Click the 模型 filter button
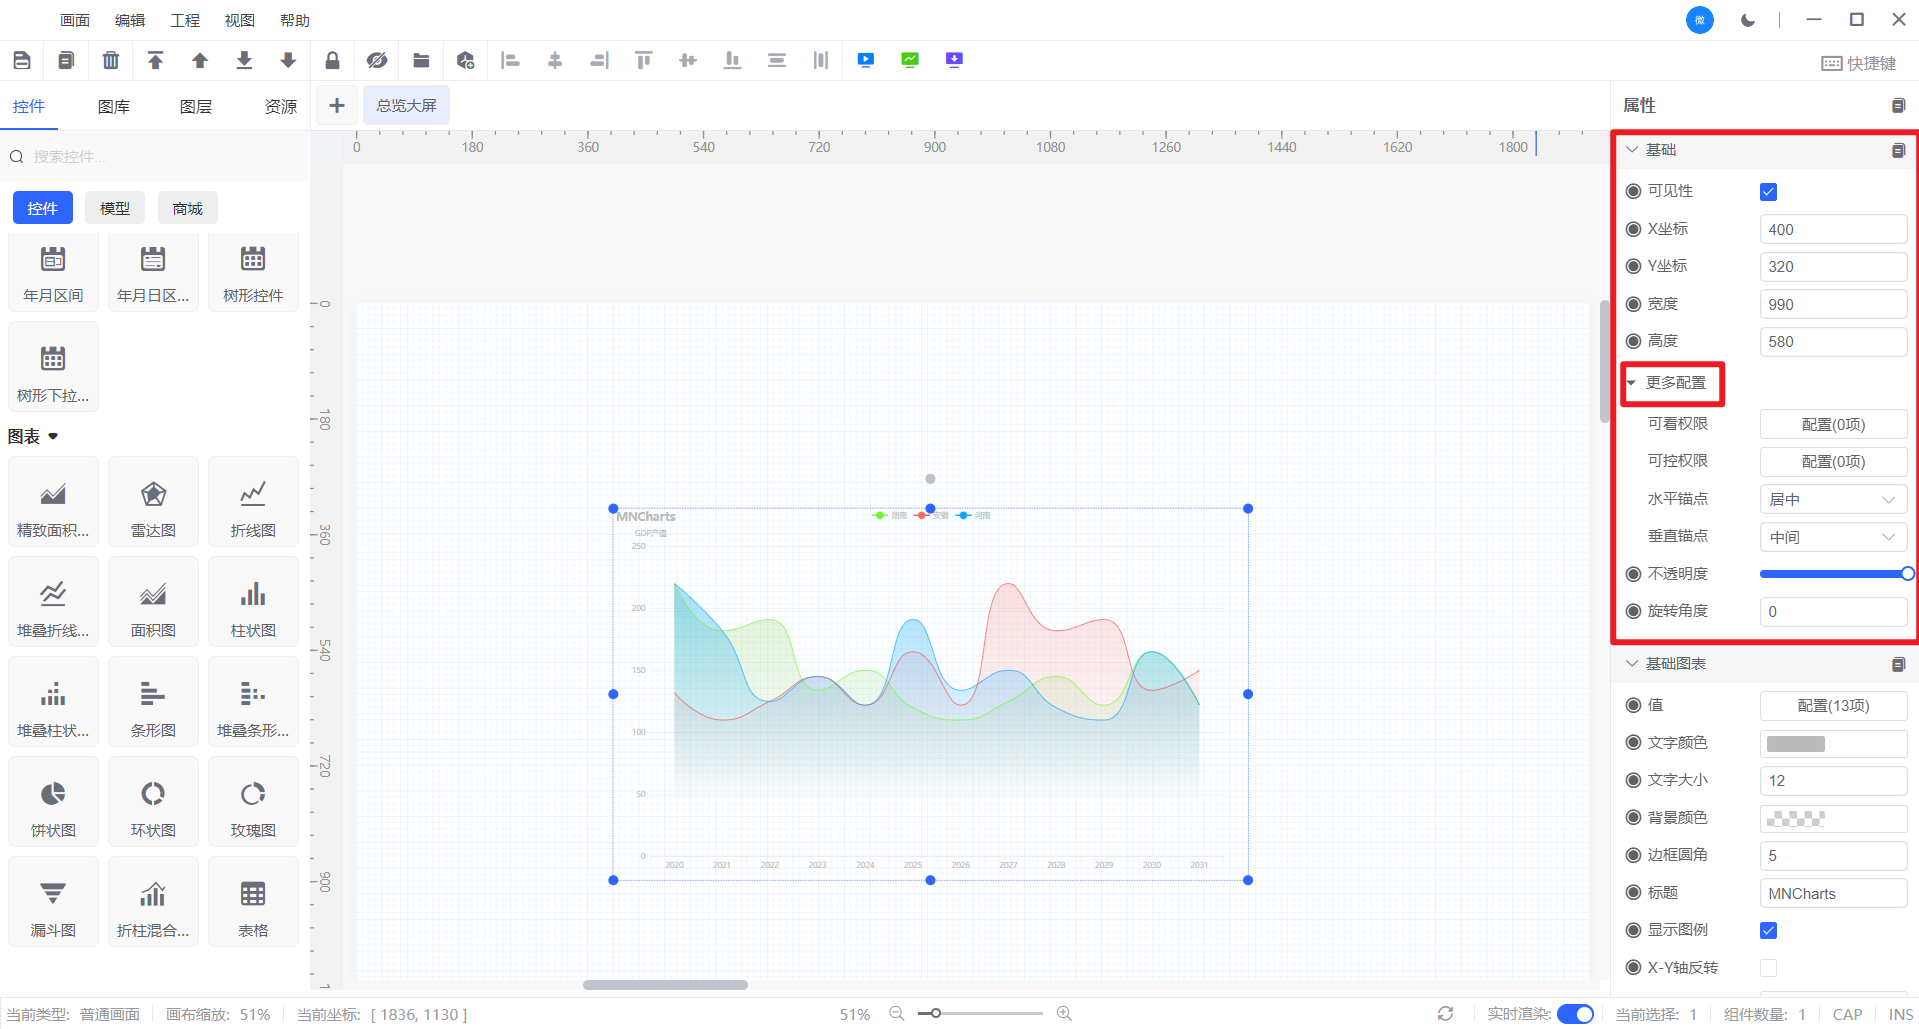The height and width of the screenshot is (1029, 1919). 115,208
